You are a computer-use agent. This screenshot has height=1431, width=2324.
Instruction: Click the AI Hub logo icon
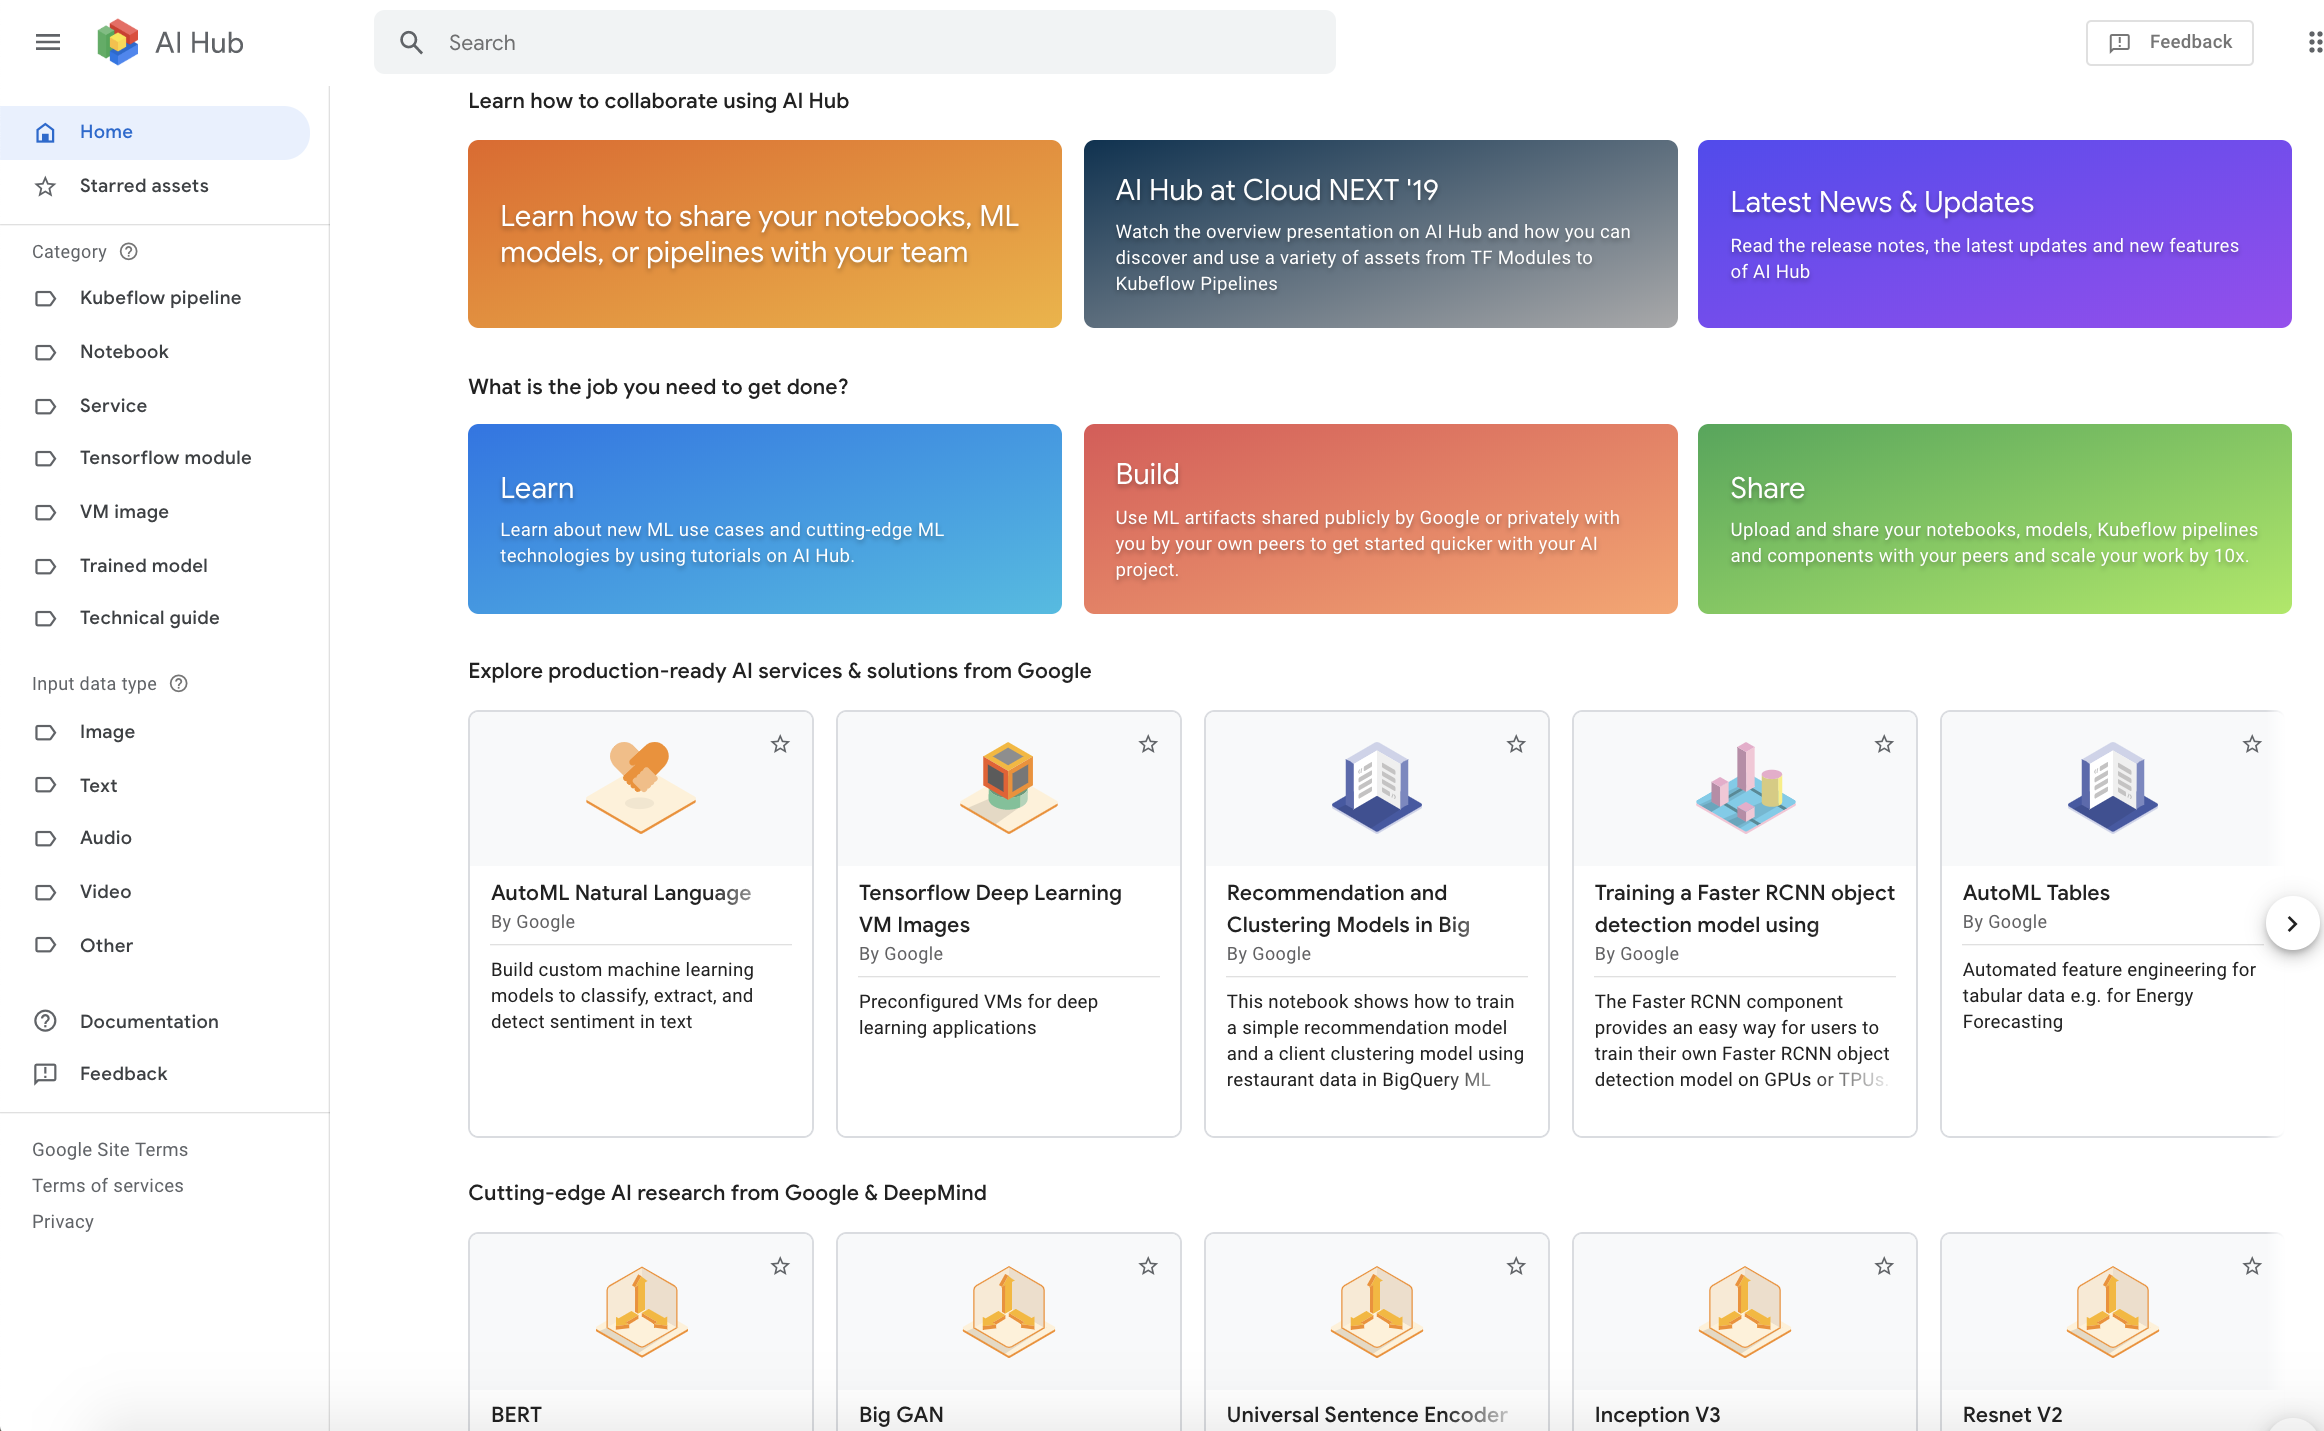(x=117, y=42)
